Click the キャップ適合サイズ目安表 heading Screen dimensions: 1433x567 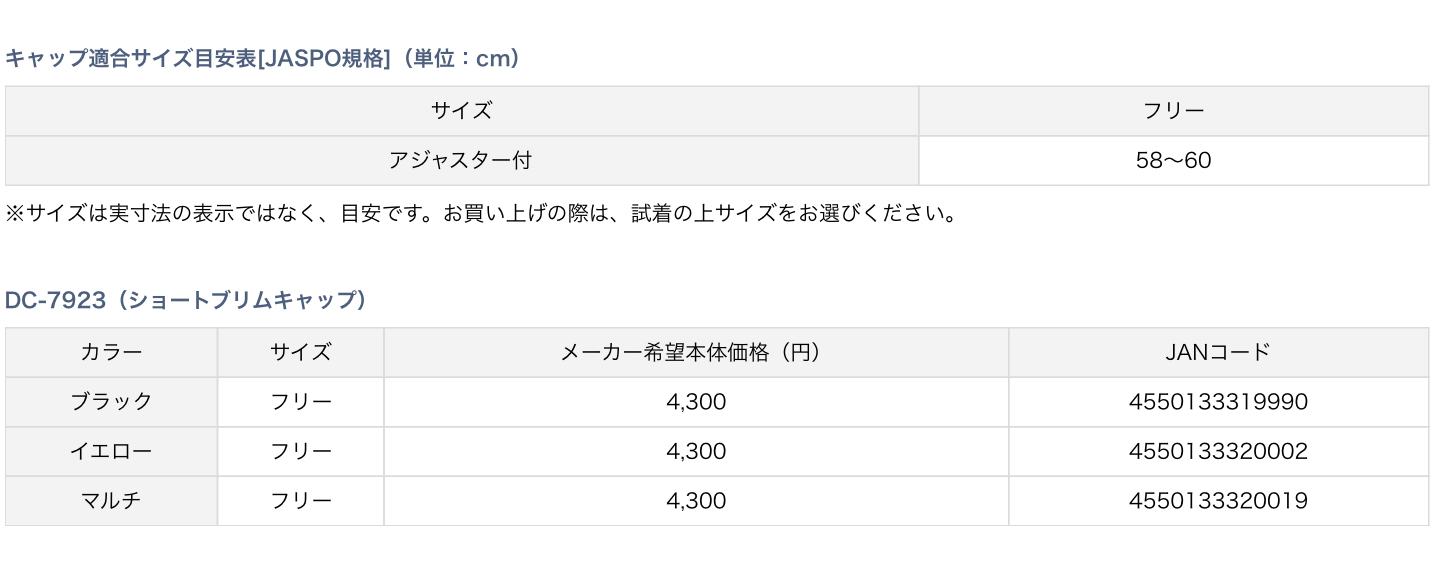coord(263,59)
